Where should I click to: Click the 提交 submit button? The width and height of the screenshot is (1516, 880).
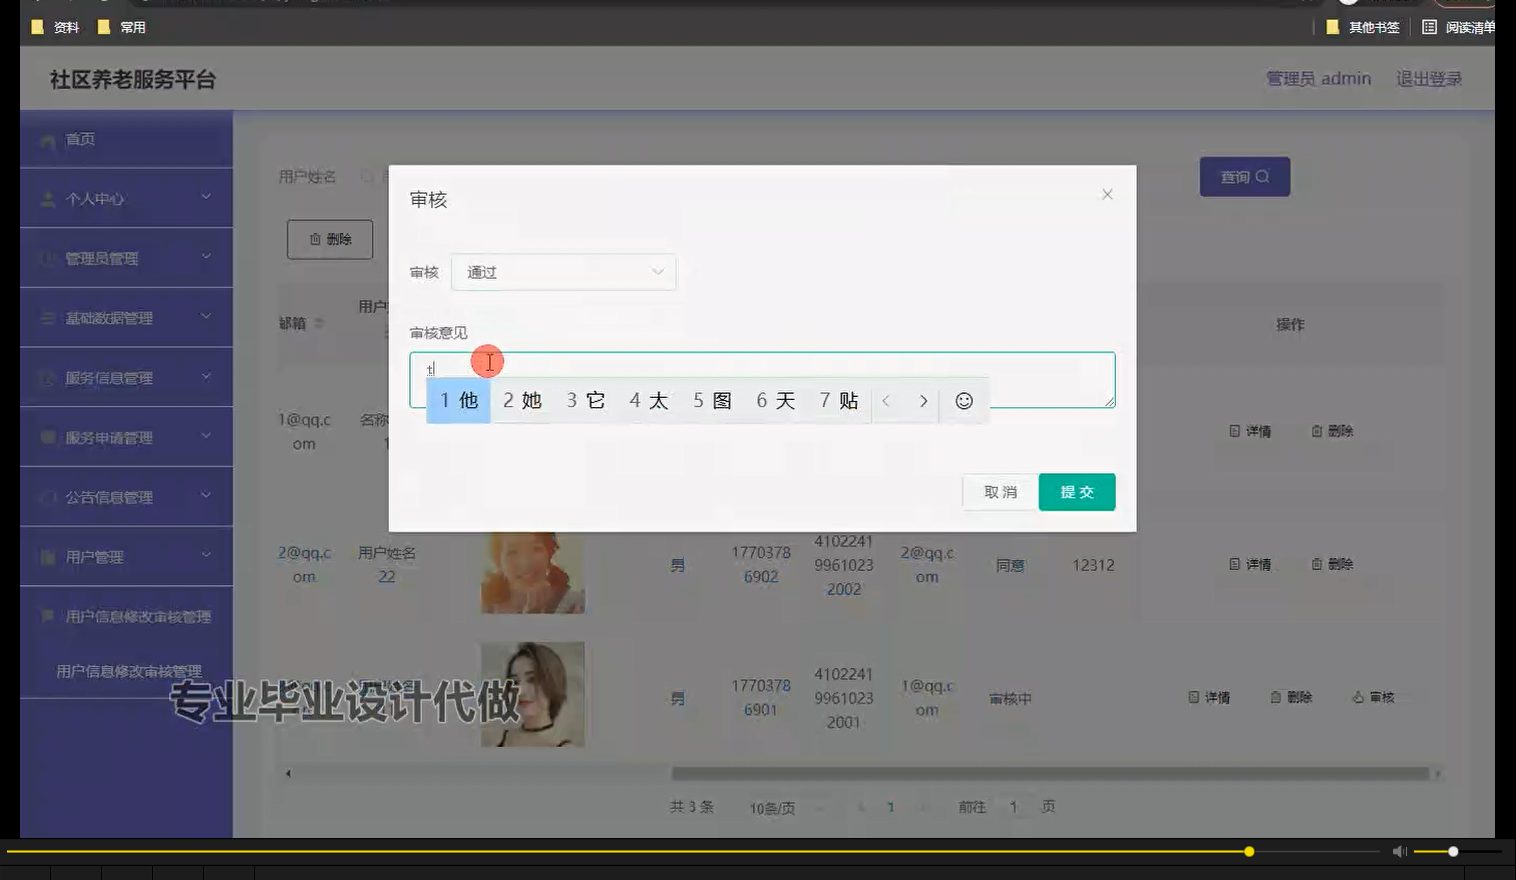(x=1077, y=491)
